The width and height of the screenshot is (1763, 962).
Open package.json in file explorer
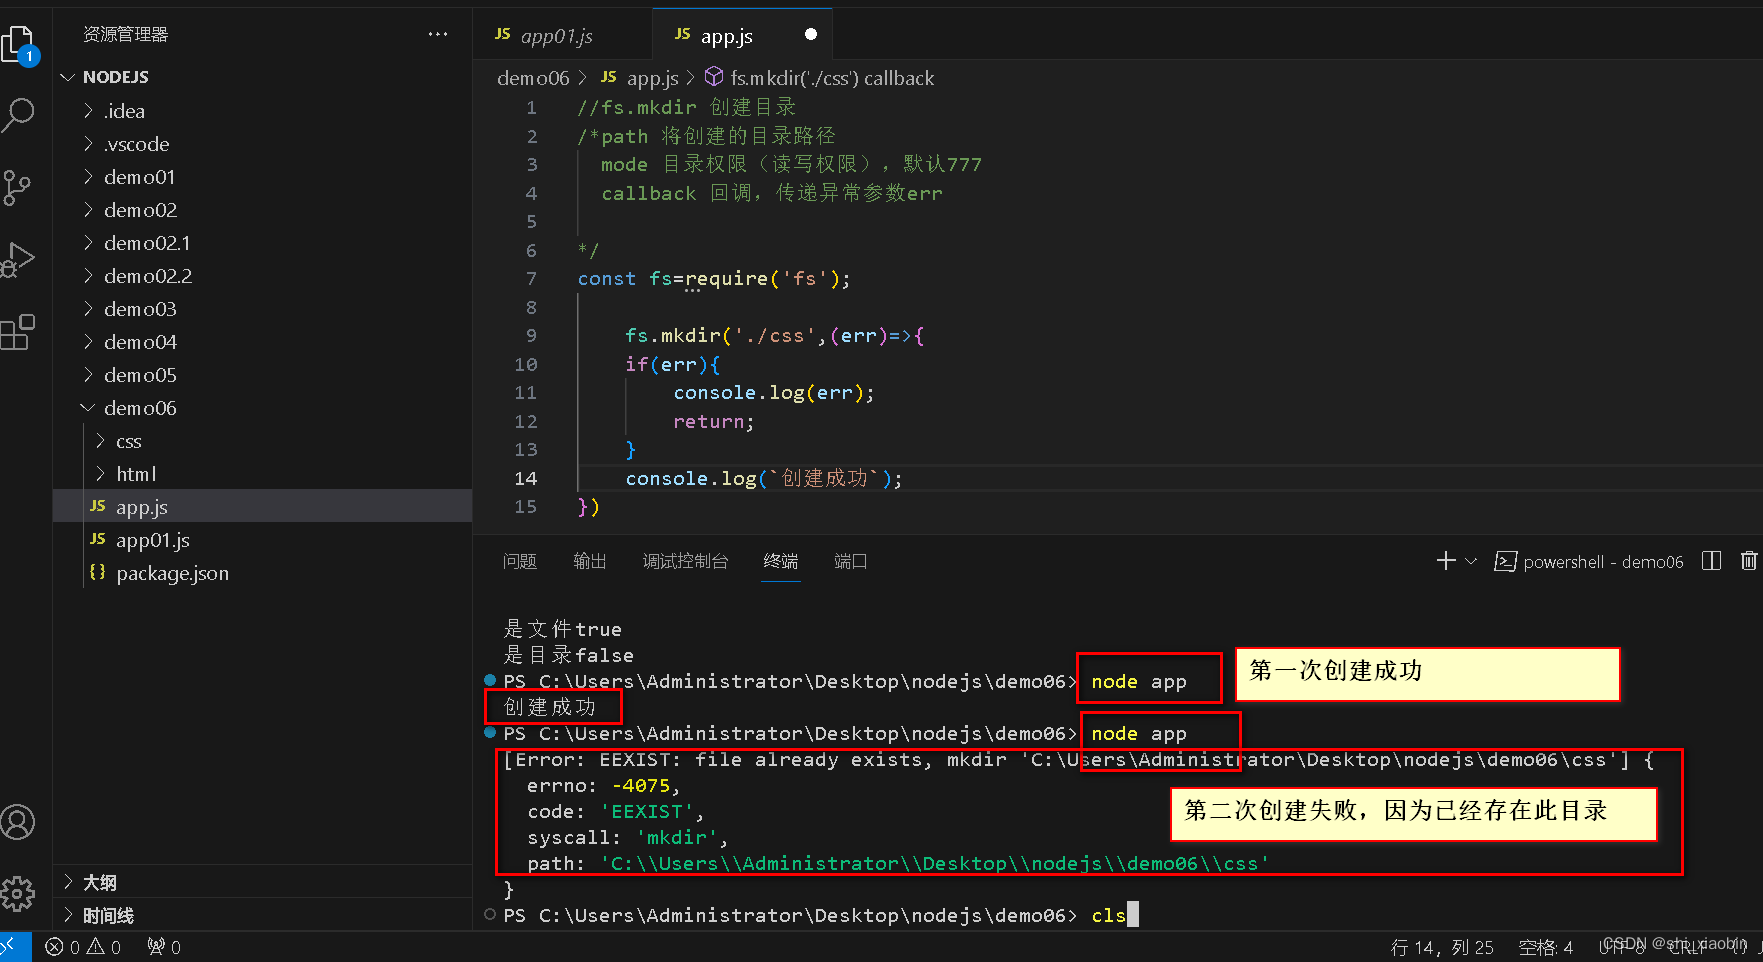[262, 573]
